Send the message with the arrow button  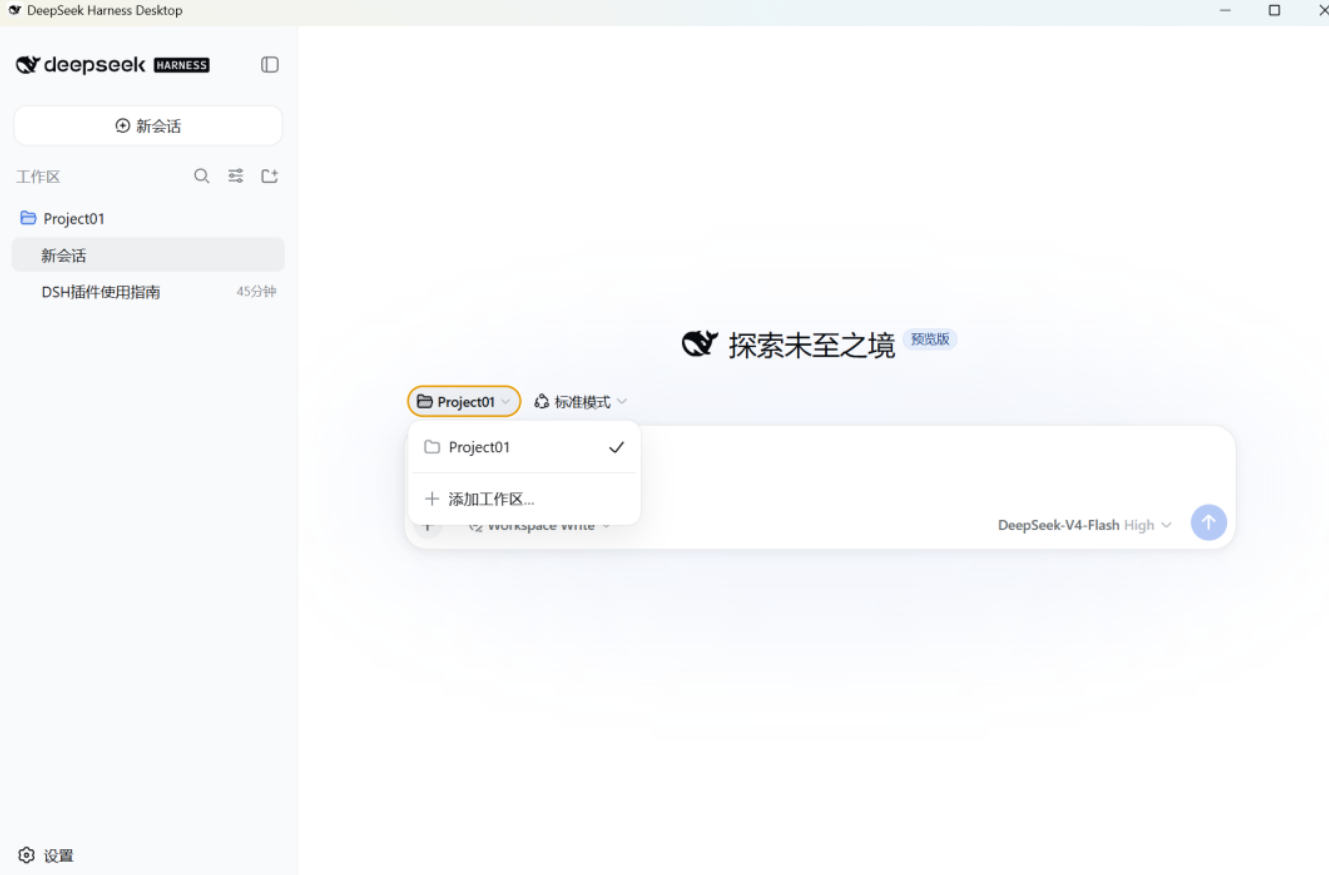click(x=1209, y=522)
